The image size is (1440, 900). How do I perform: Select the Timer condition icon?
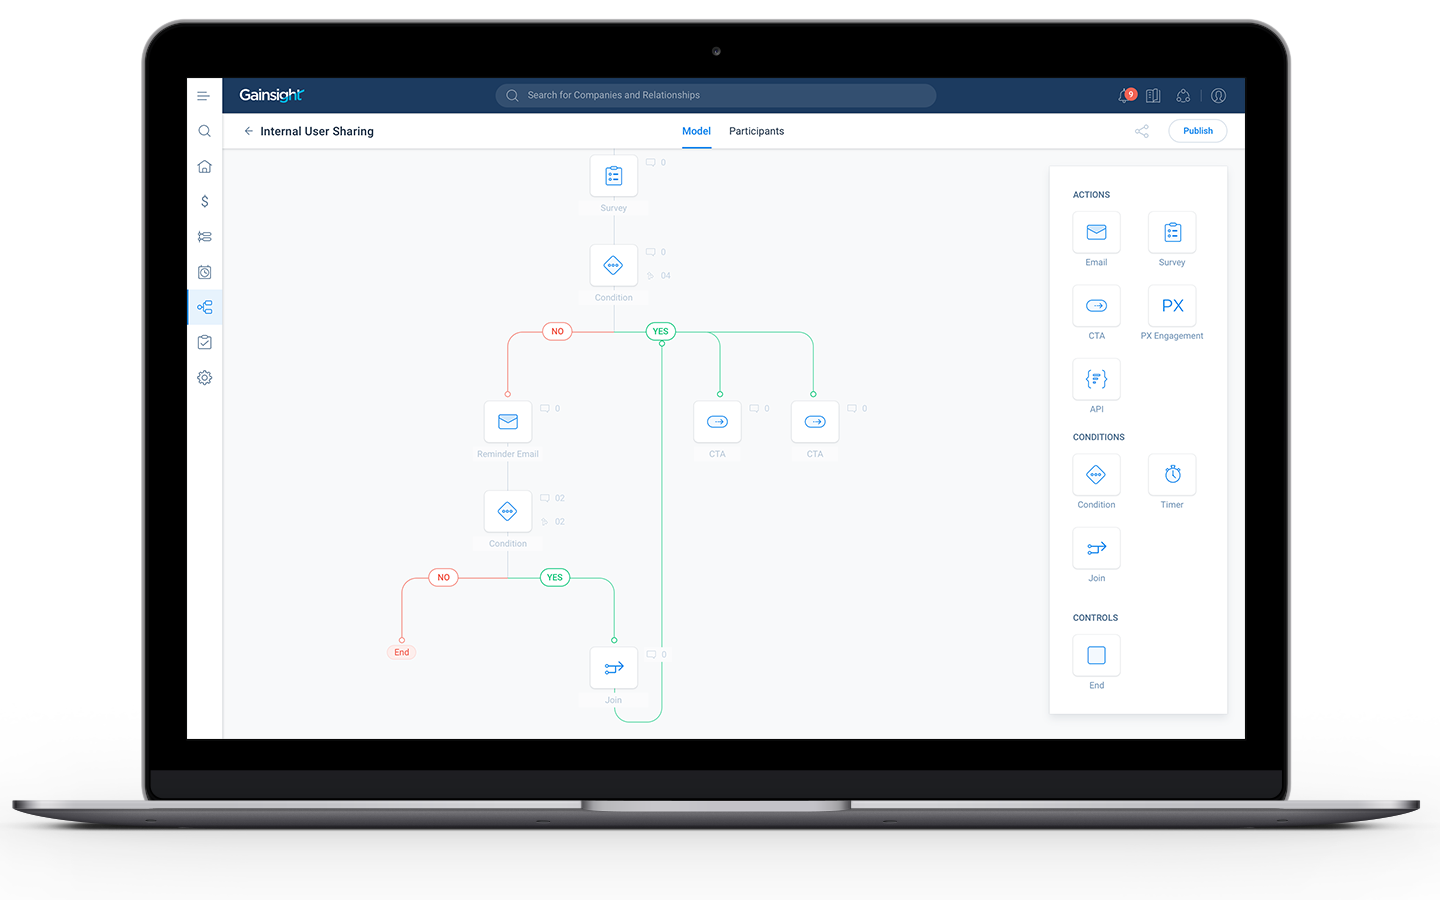pos(1172,475)
